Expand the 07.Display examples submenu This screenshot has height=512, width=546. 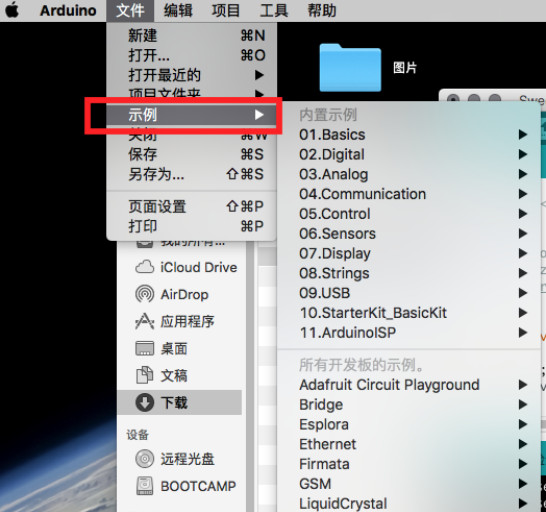click(408, 253)
